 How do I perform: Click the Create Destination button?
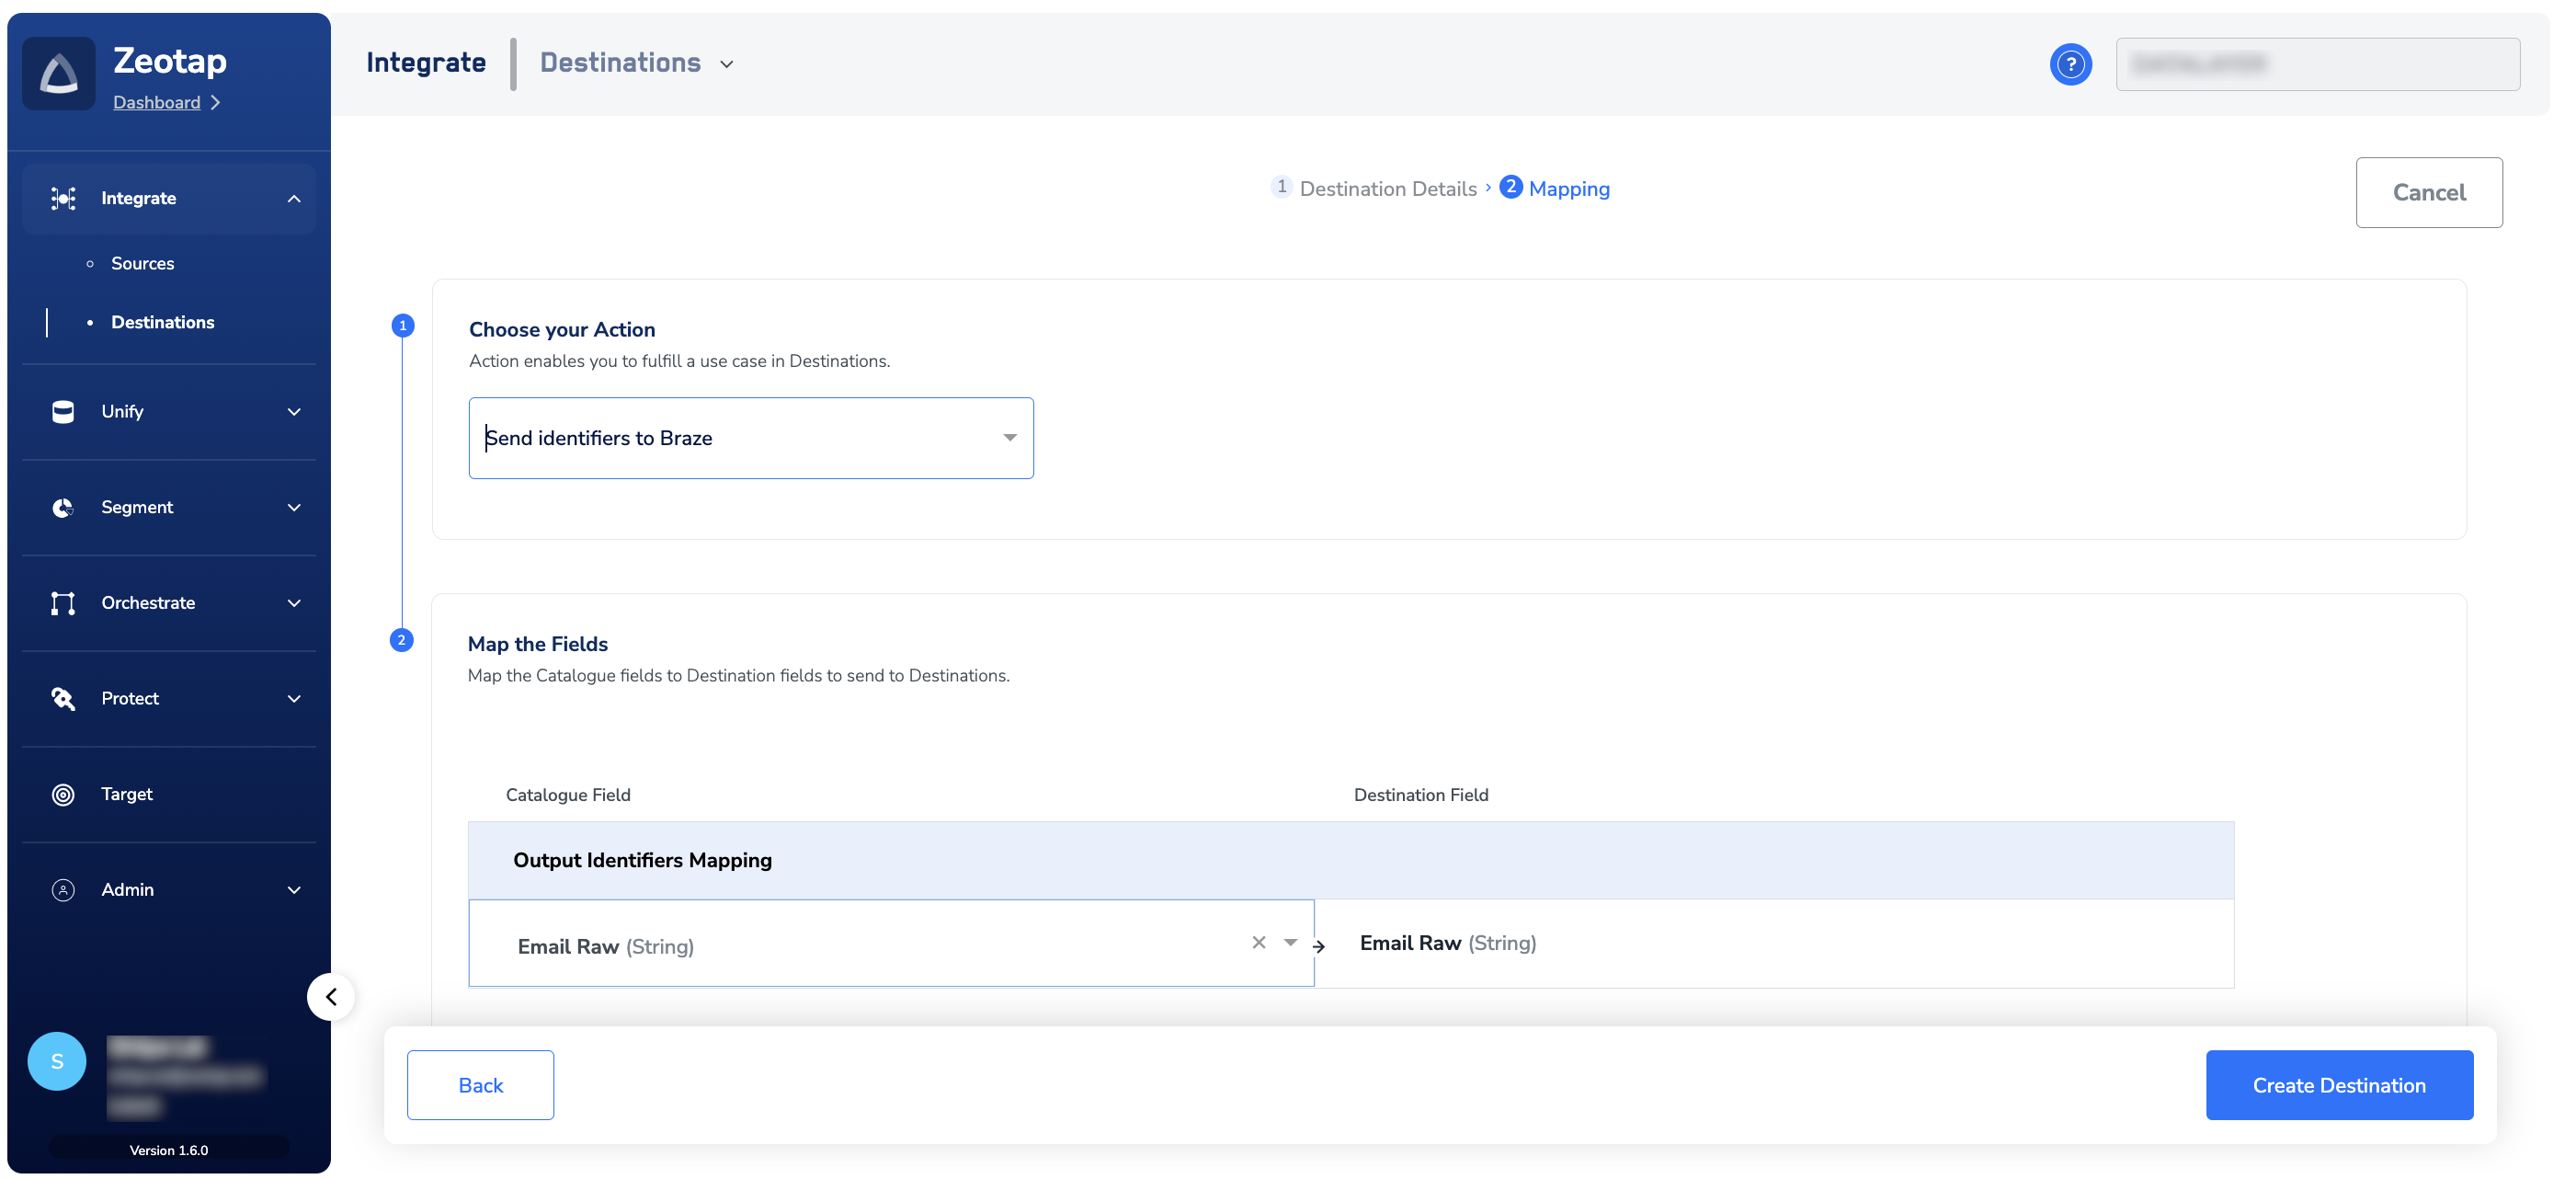point(2338,1085)
